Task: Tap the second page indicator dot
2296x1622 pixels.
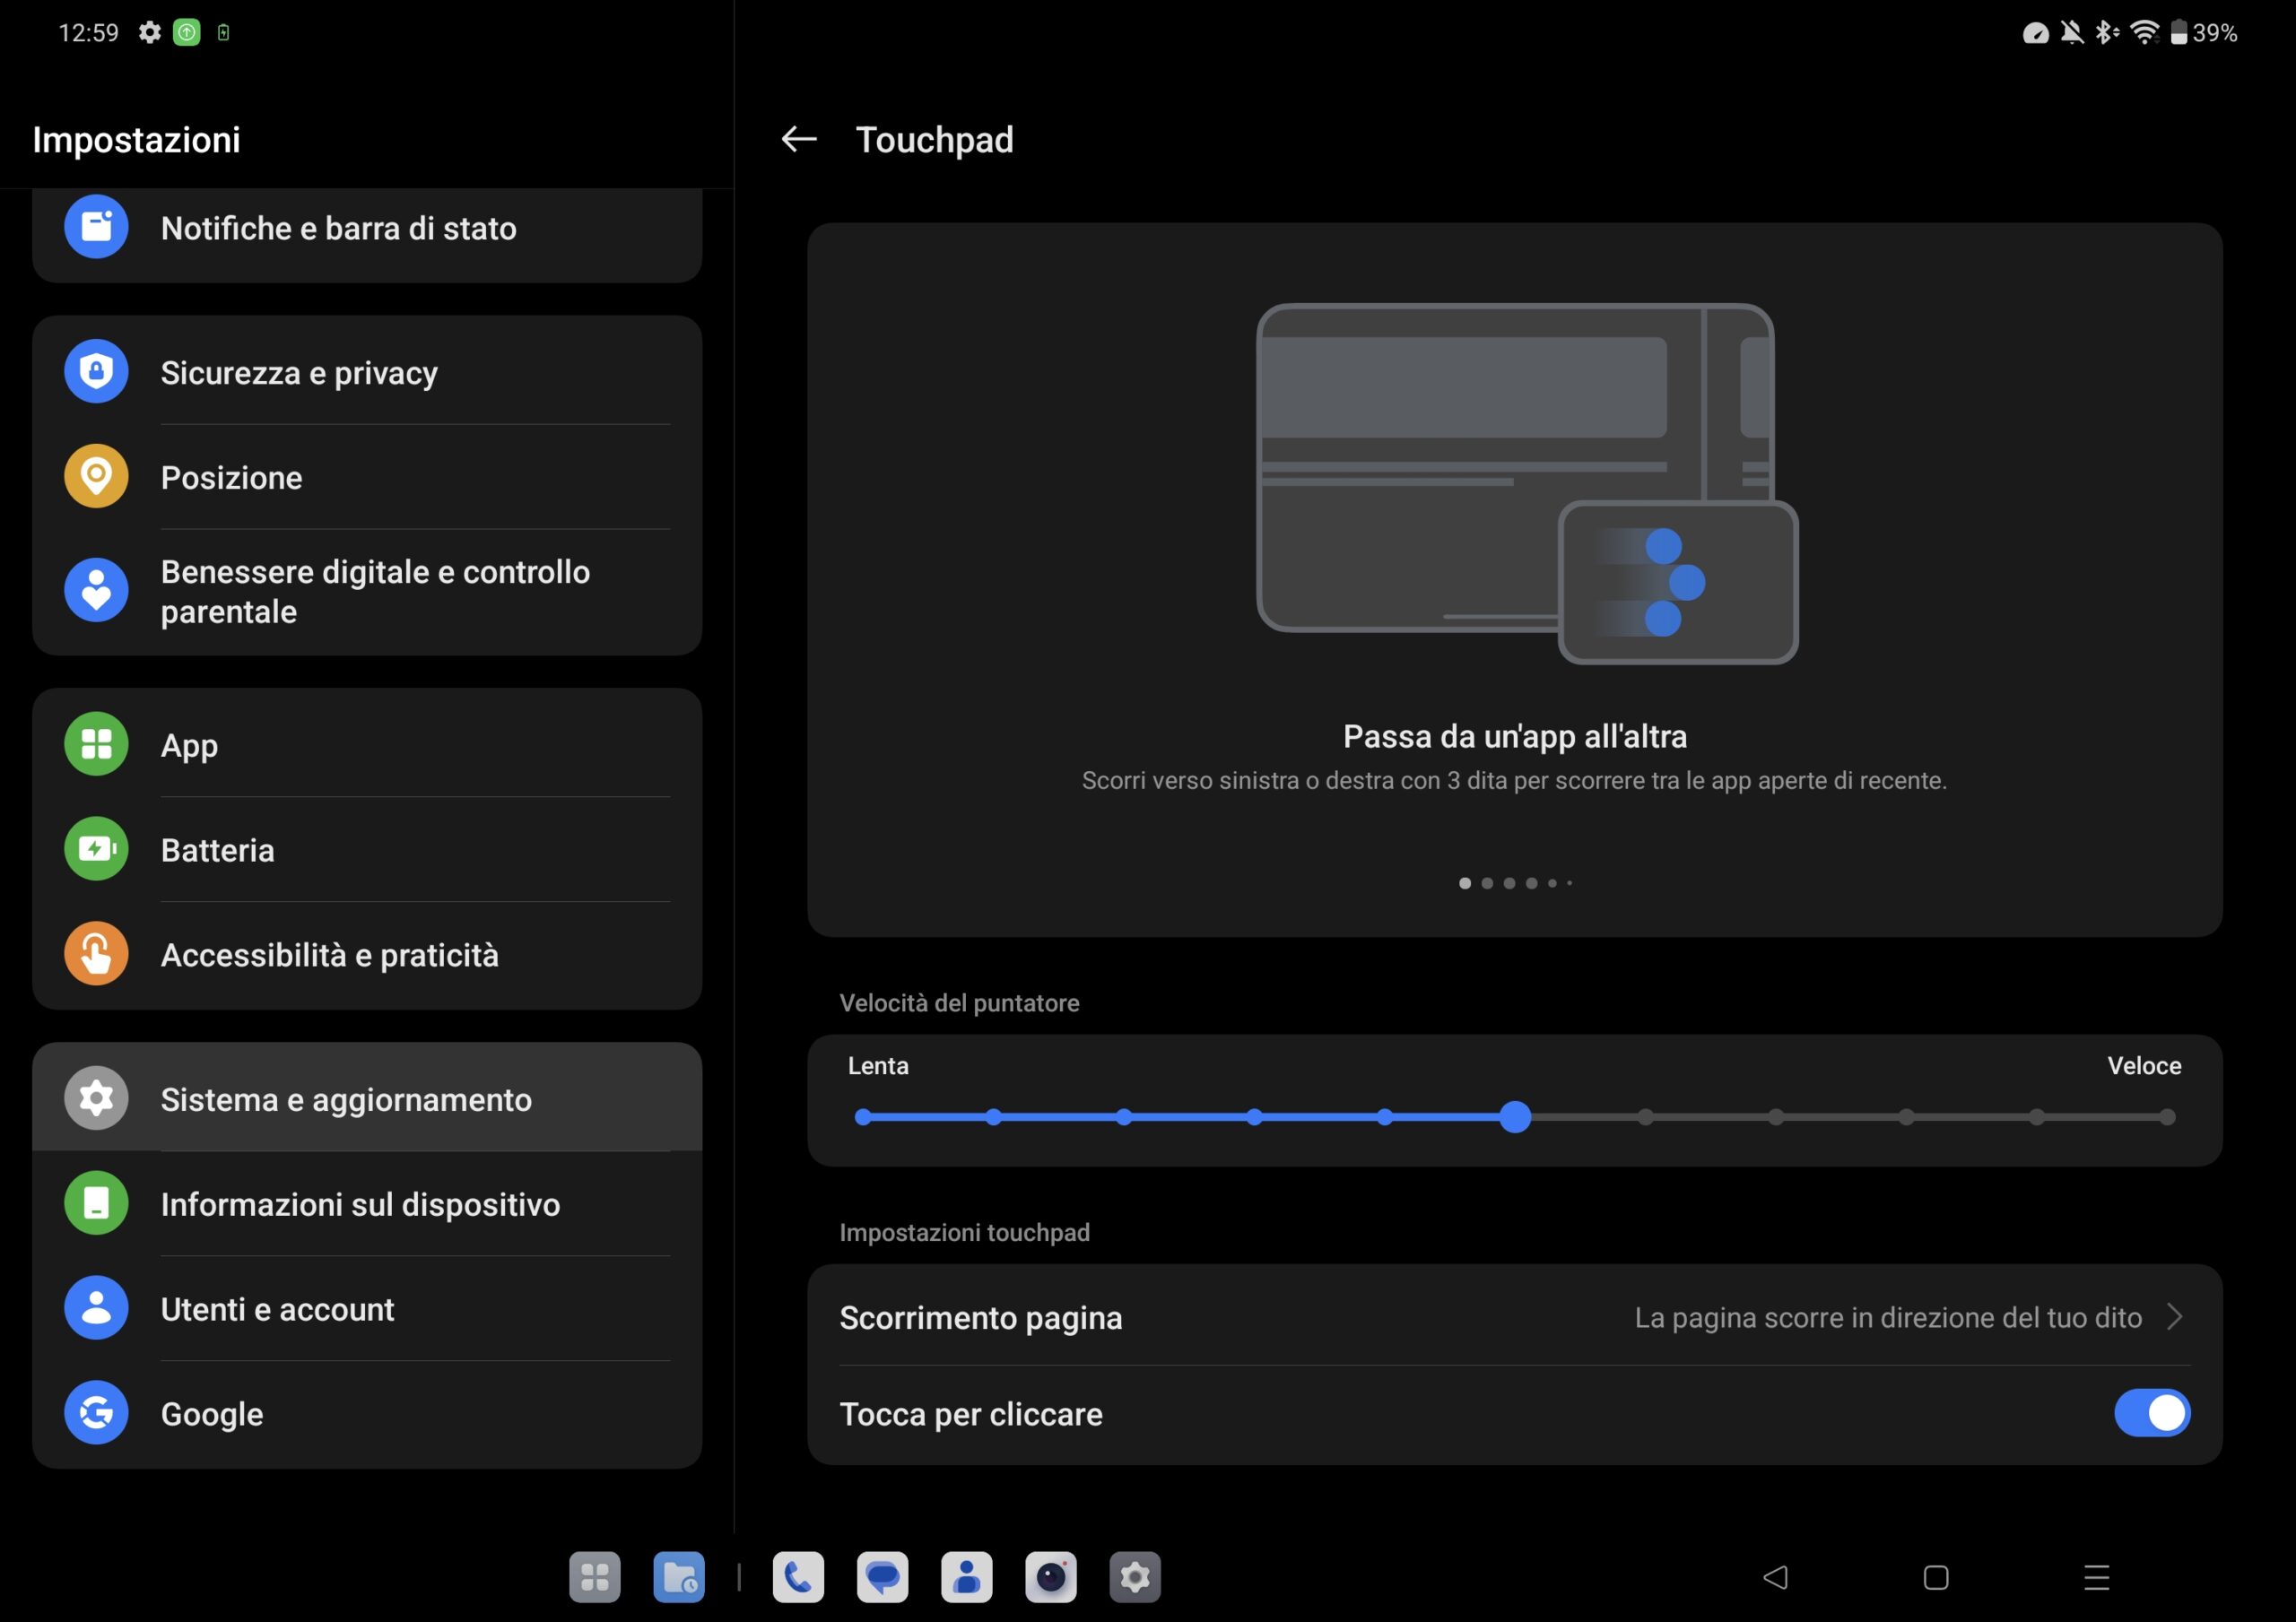Action: click(1487, 883)
